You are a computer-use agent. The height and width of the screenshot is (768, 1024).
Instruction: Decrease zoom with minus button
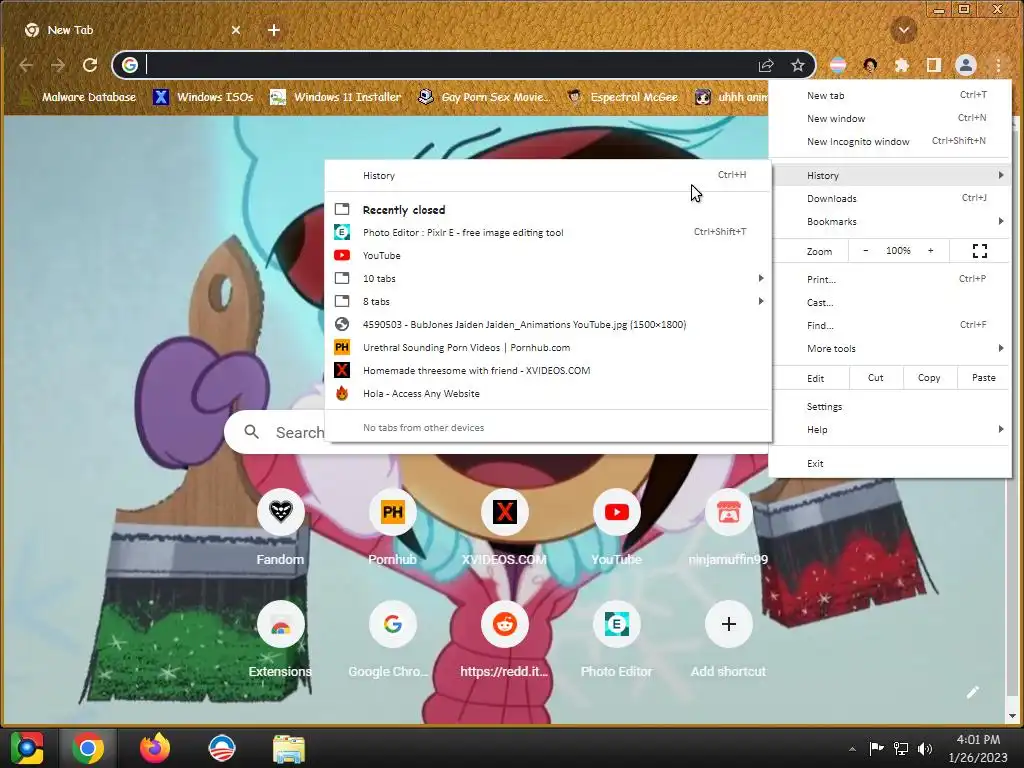(x=866, y=251)
